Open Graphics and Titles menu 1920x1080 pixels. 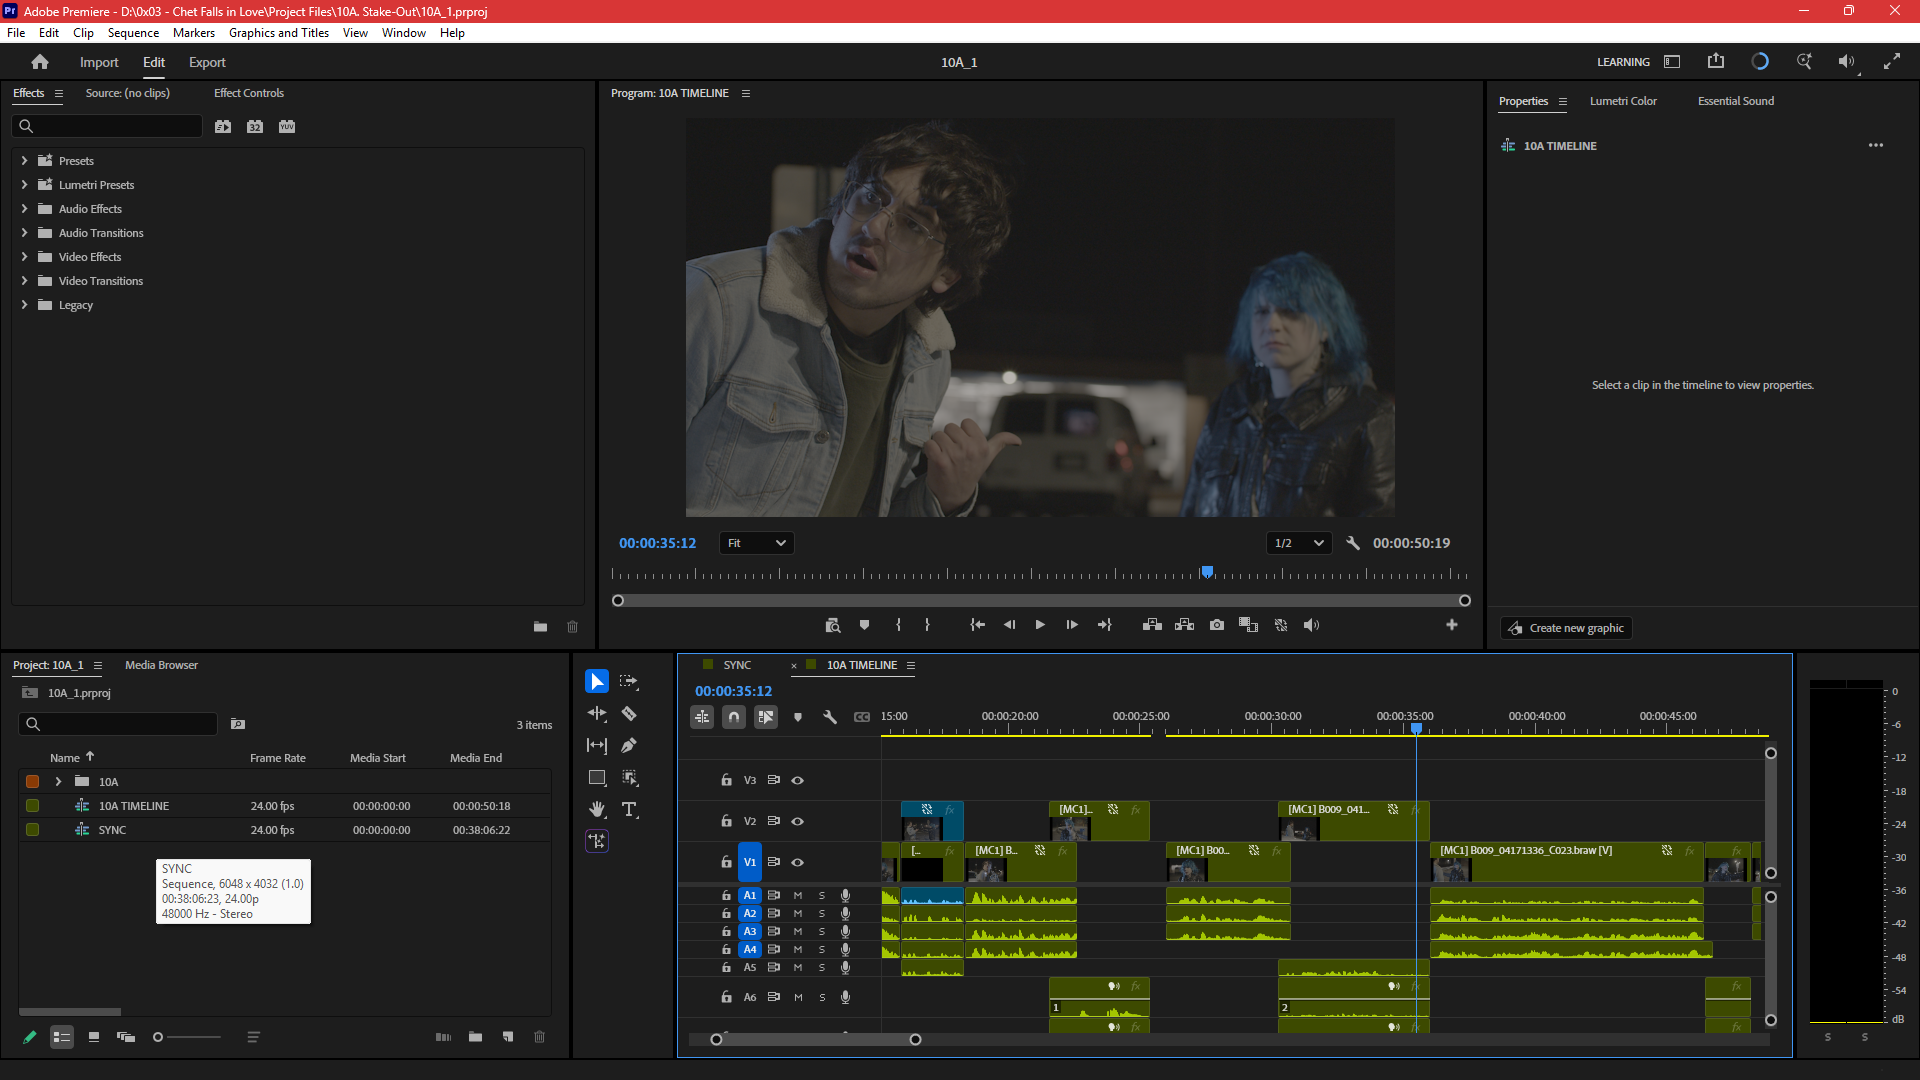pyautogui.click(x=279, y=33)
